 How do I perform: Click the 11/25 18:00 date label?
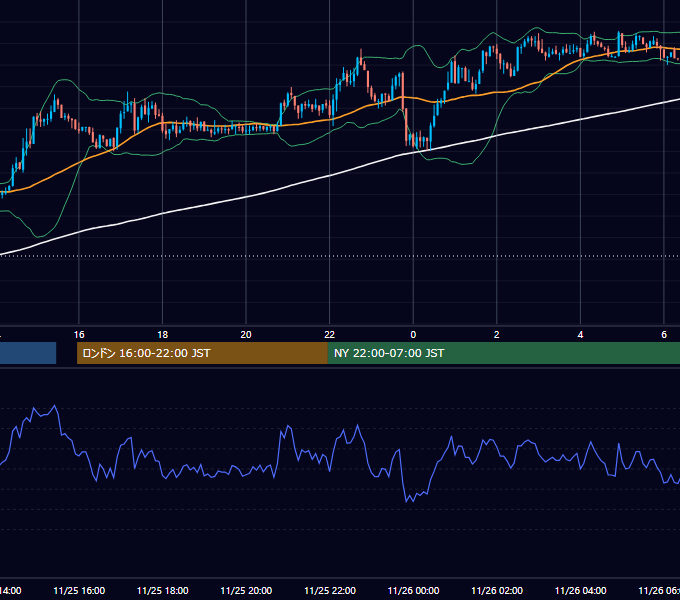coord(163,591)
